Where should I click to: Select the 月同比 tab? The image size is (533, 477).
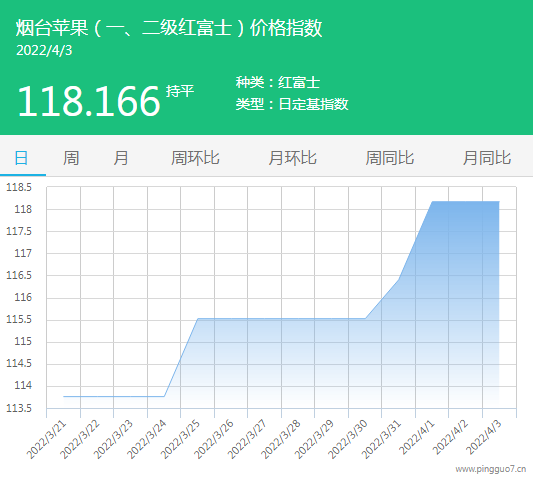pyautogui.click(x=487, y=158)
